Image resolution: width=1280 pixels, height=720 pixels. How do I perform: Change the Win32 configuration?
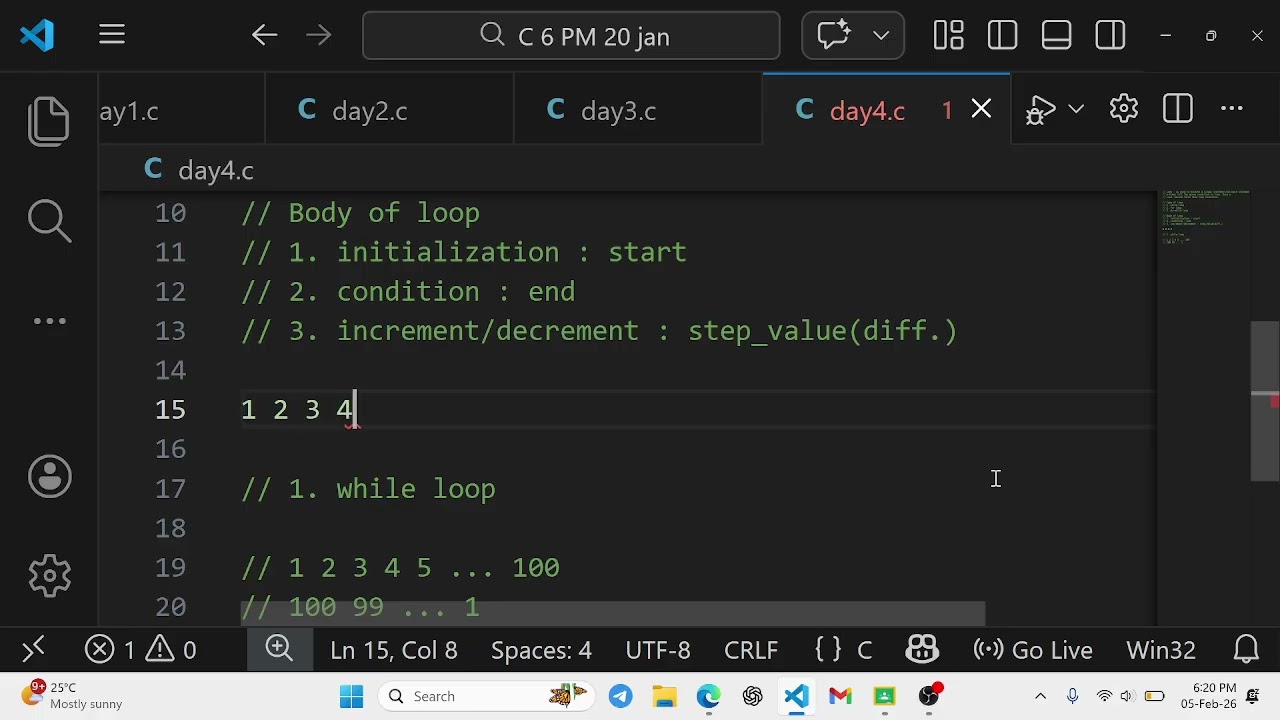tap(1161, 650)
